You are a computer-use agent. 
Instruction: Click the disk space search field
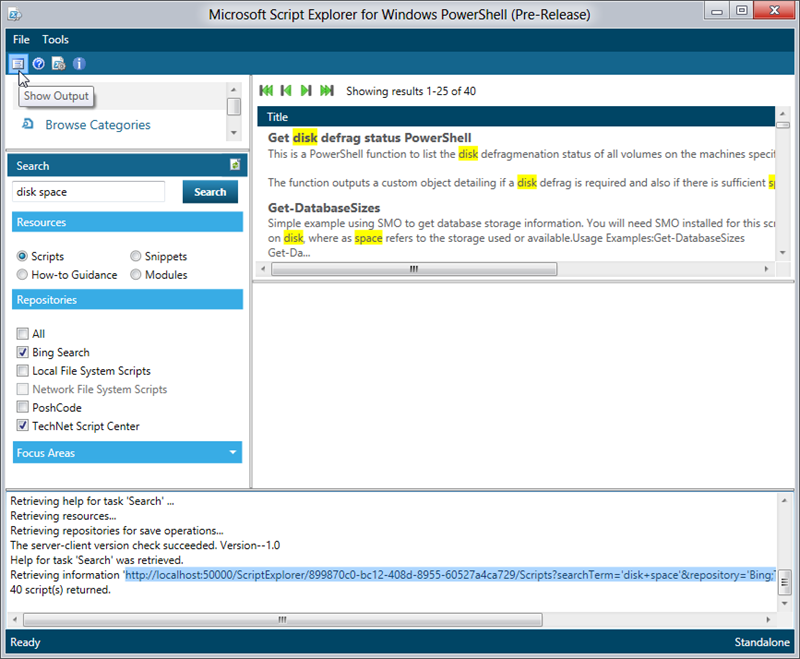tap(88, 192)
